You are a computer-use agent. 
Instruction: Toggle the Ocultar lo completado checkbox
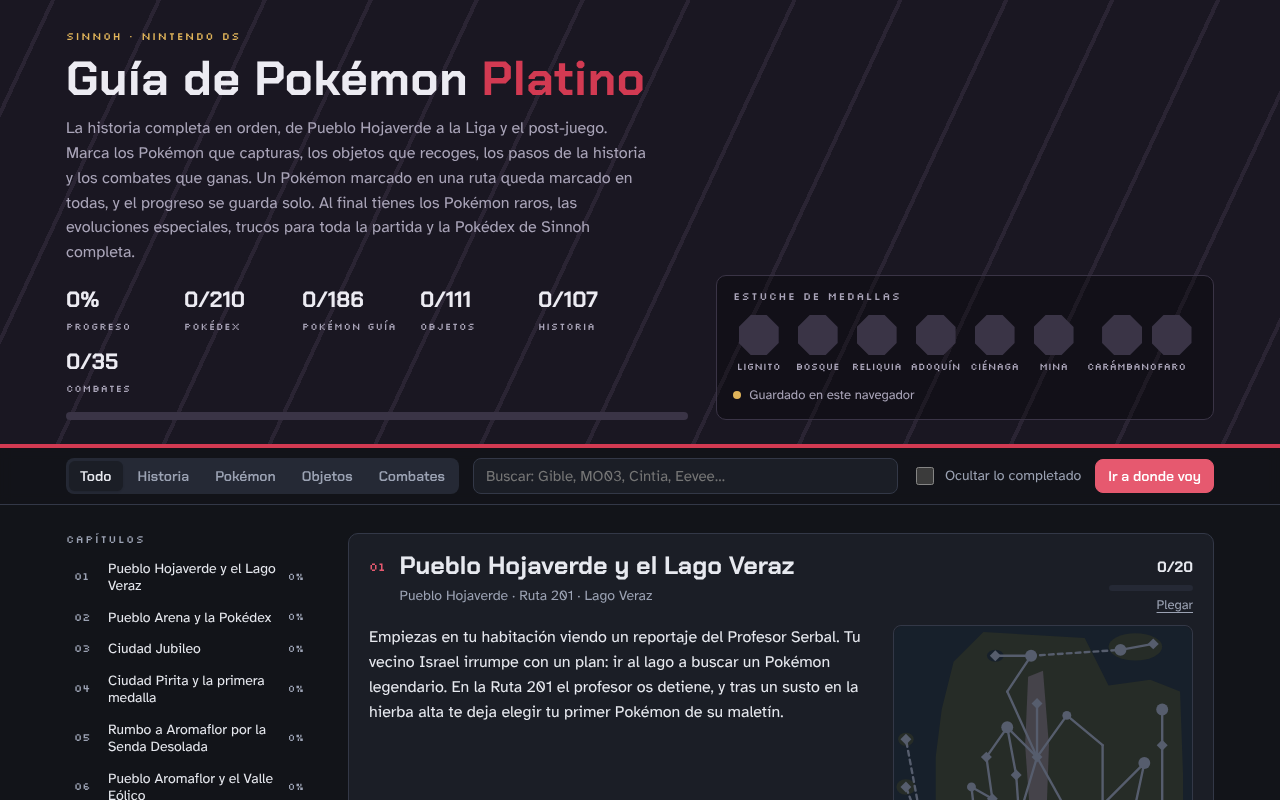click(925, 476)
